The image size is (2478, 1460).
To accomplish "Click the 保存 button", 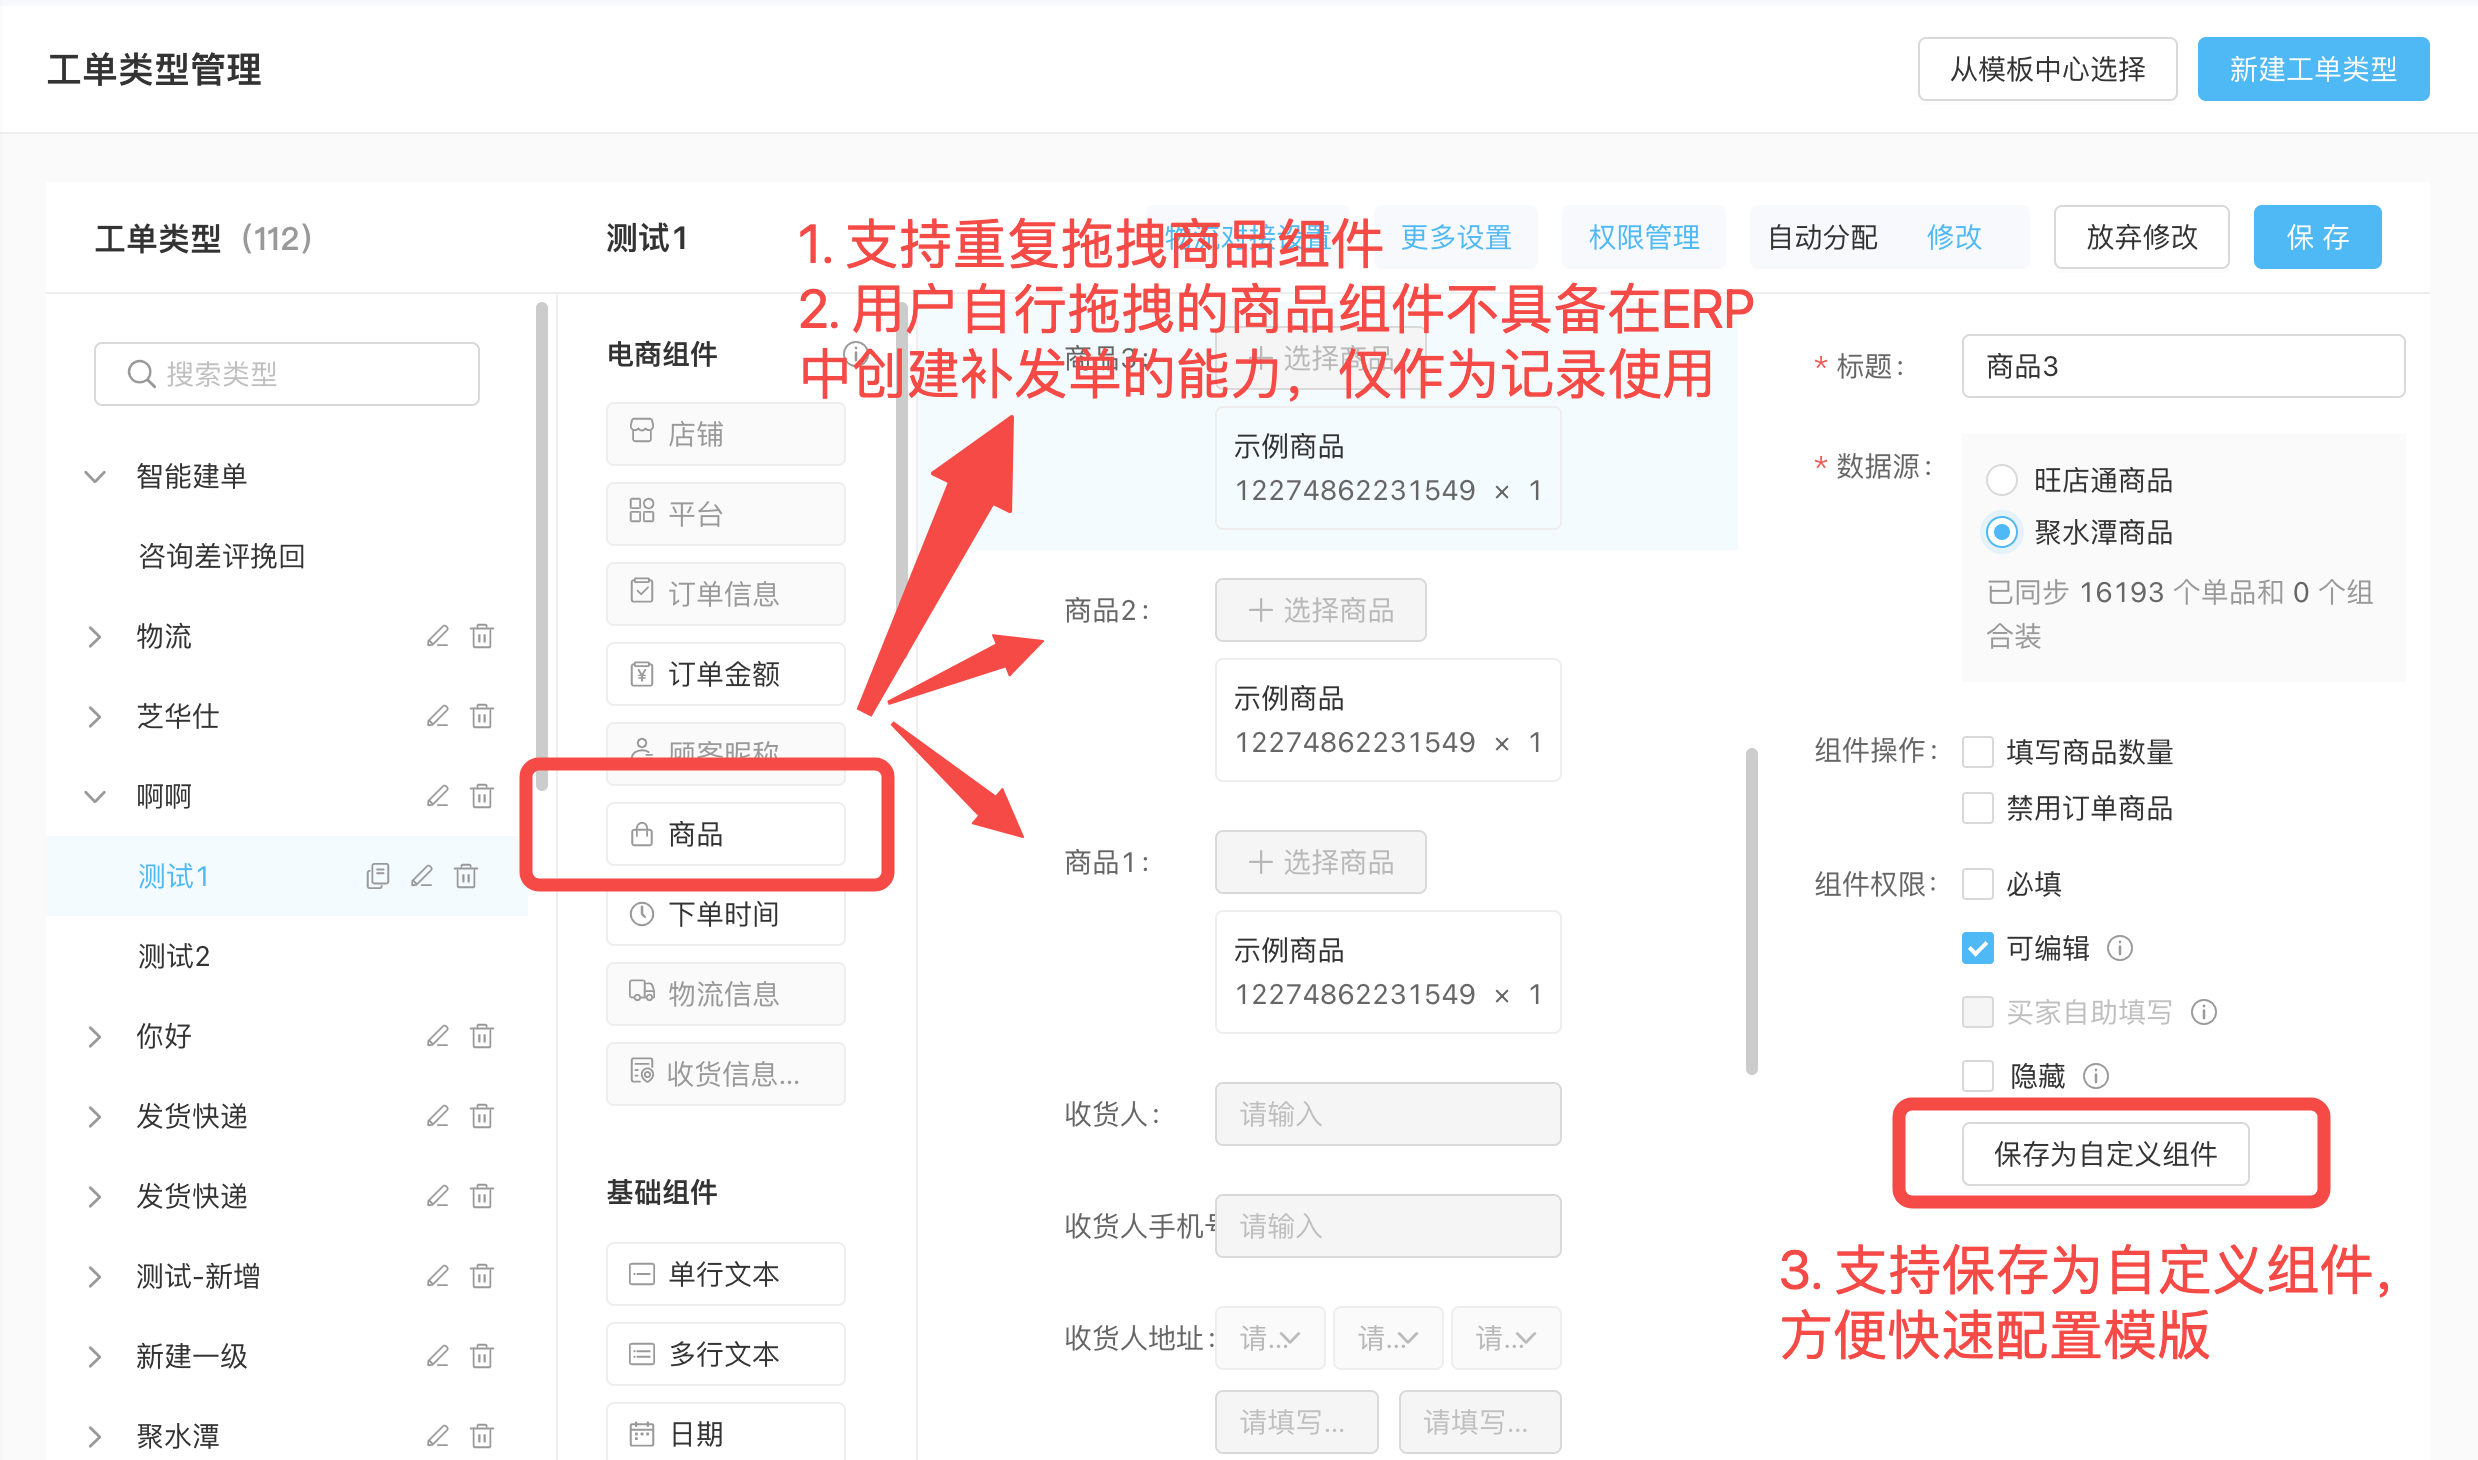I will pos(2317,237).
